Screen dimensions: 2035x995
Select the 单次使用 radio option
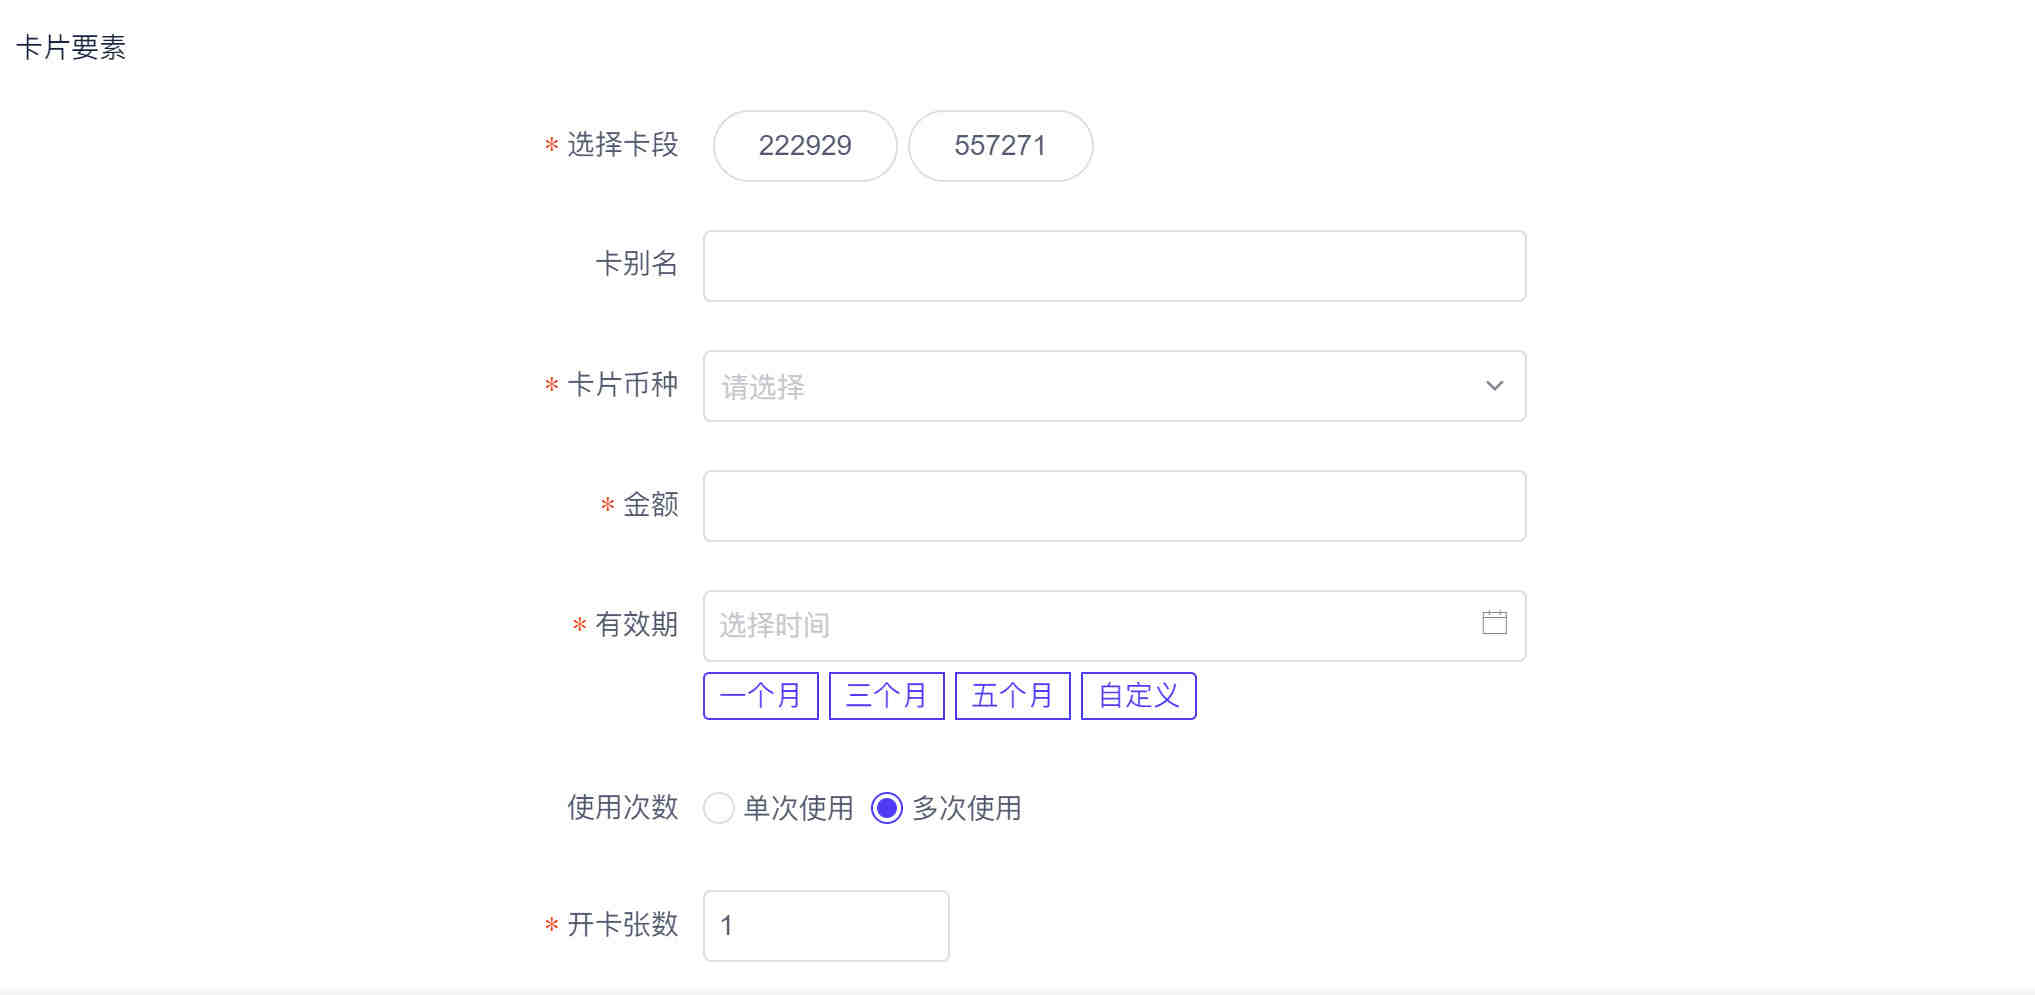point(719,808)
